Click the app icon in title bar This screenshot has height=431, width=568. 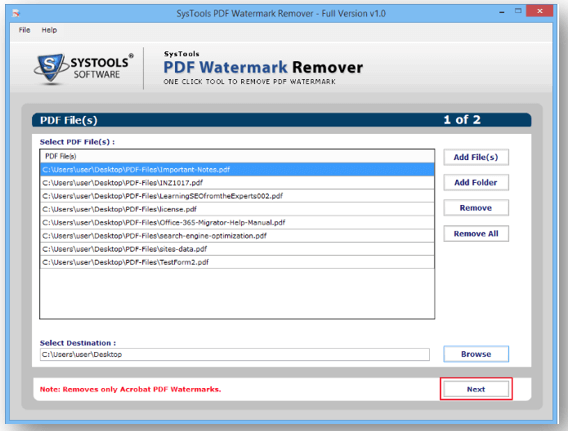(x=16, y=14)
